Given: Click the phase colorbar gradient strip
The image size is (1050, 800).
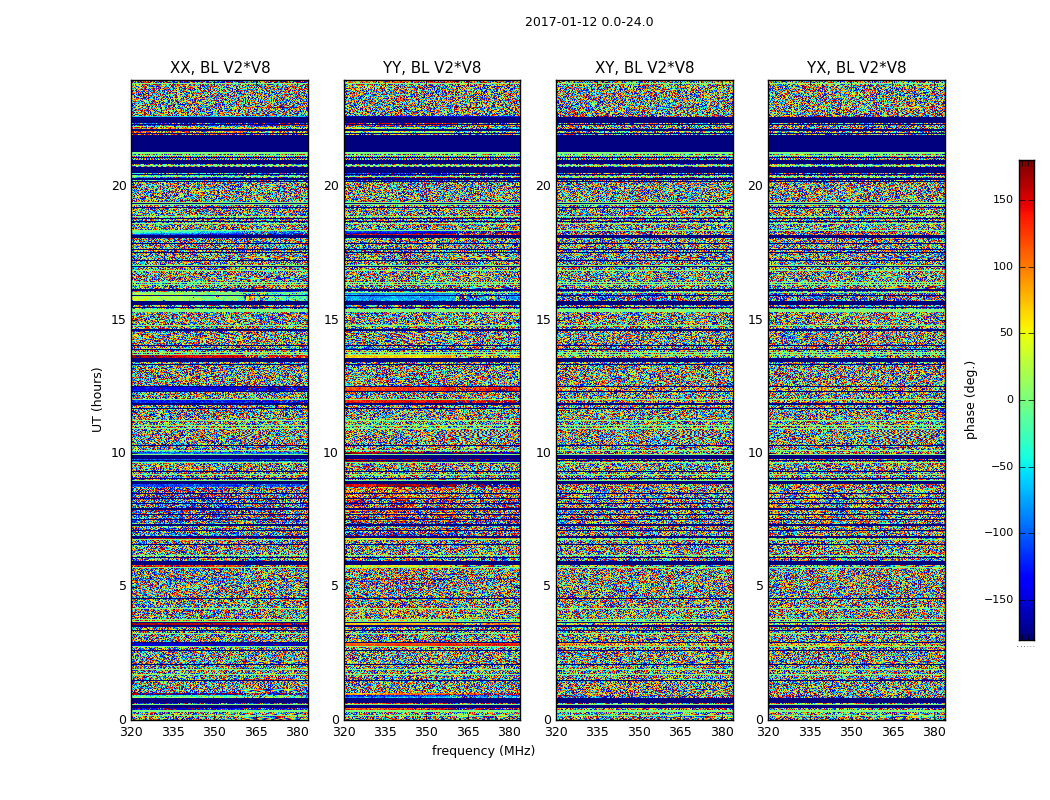Looking at the screenshot, I should pos(1027,400).
